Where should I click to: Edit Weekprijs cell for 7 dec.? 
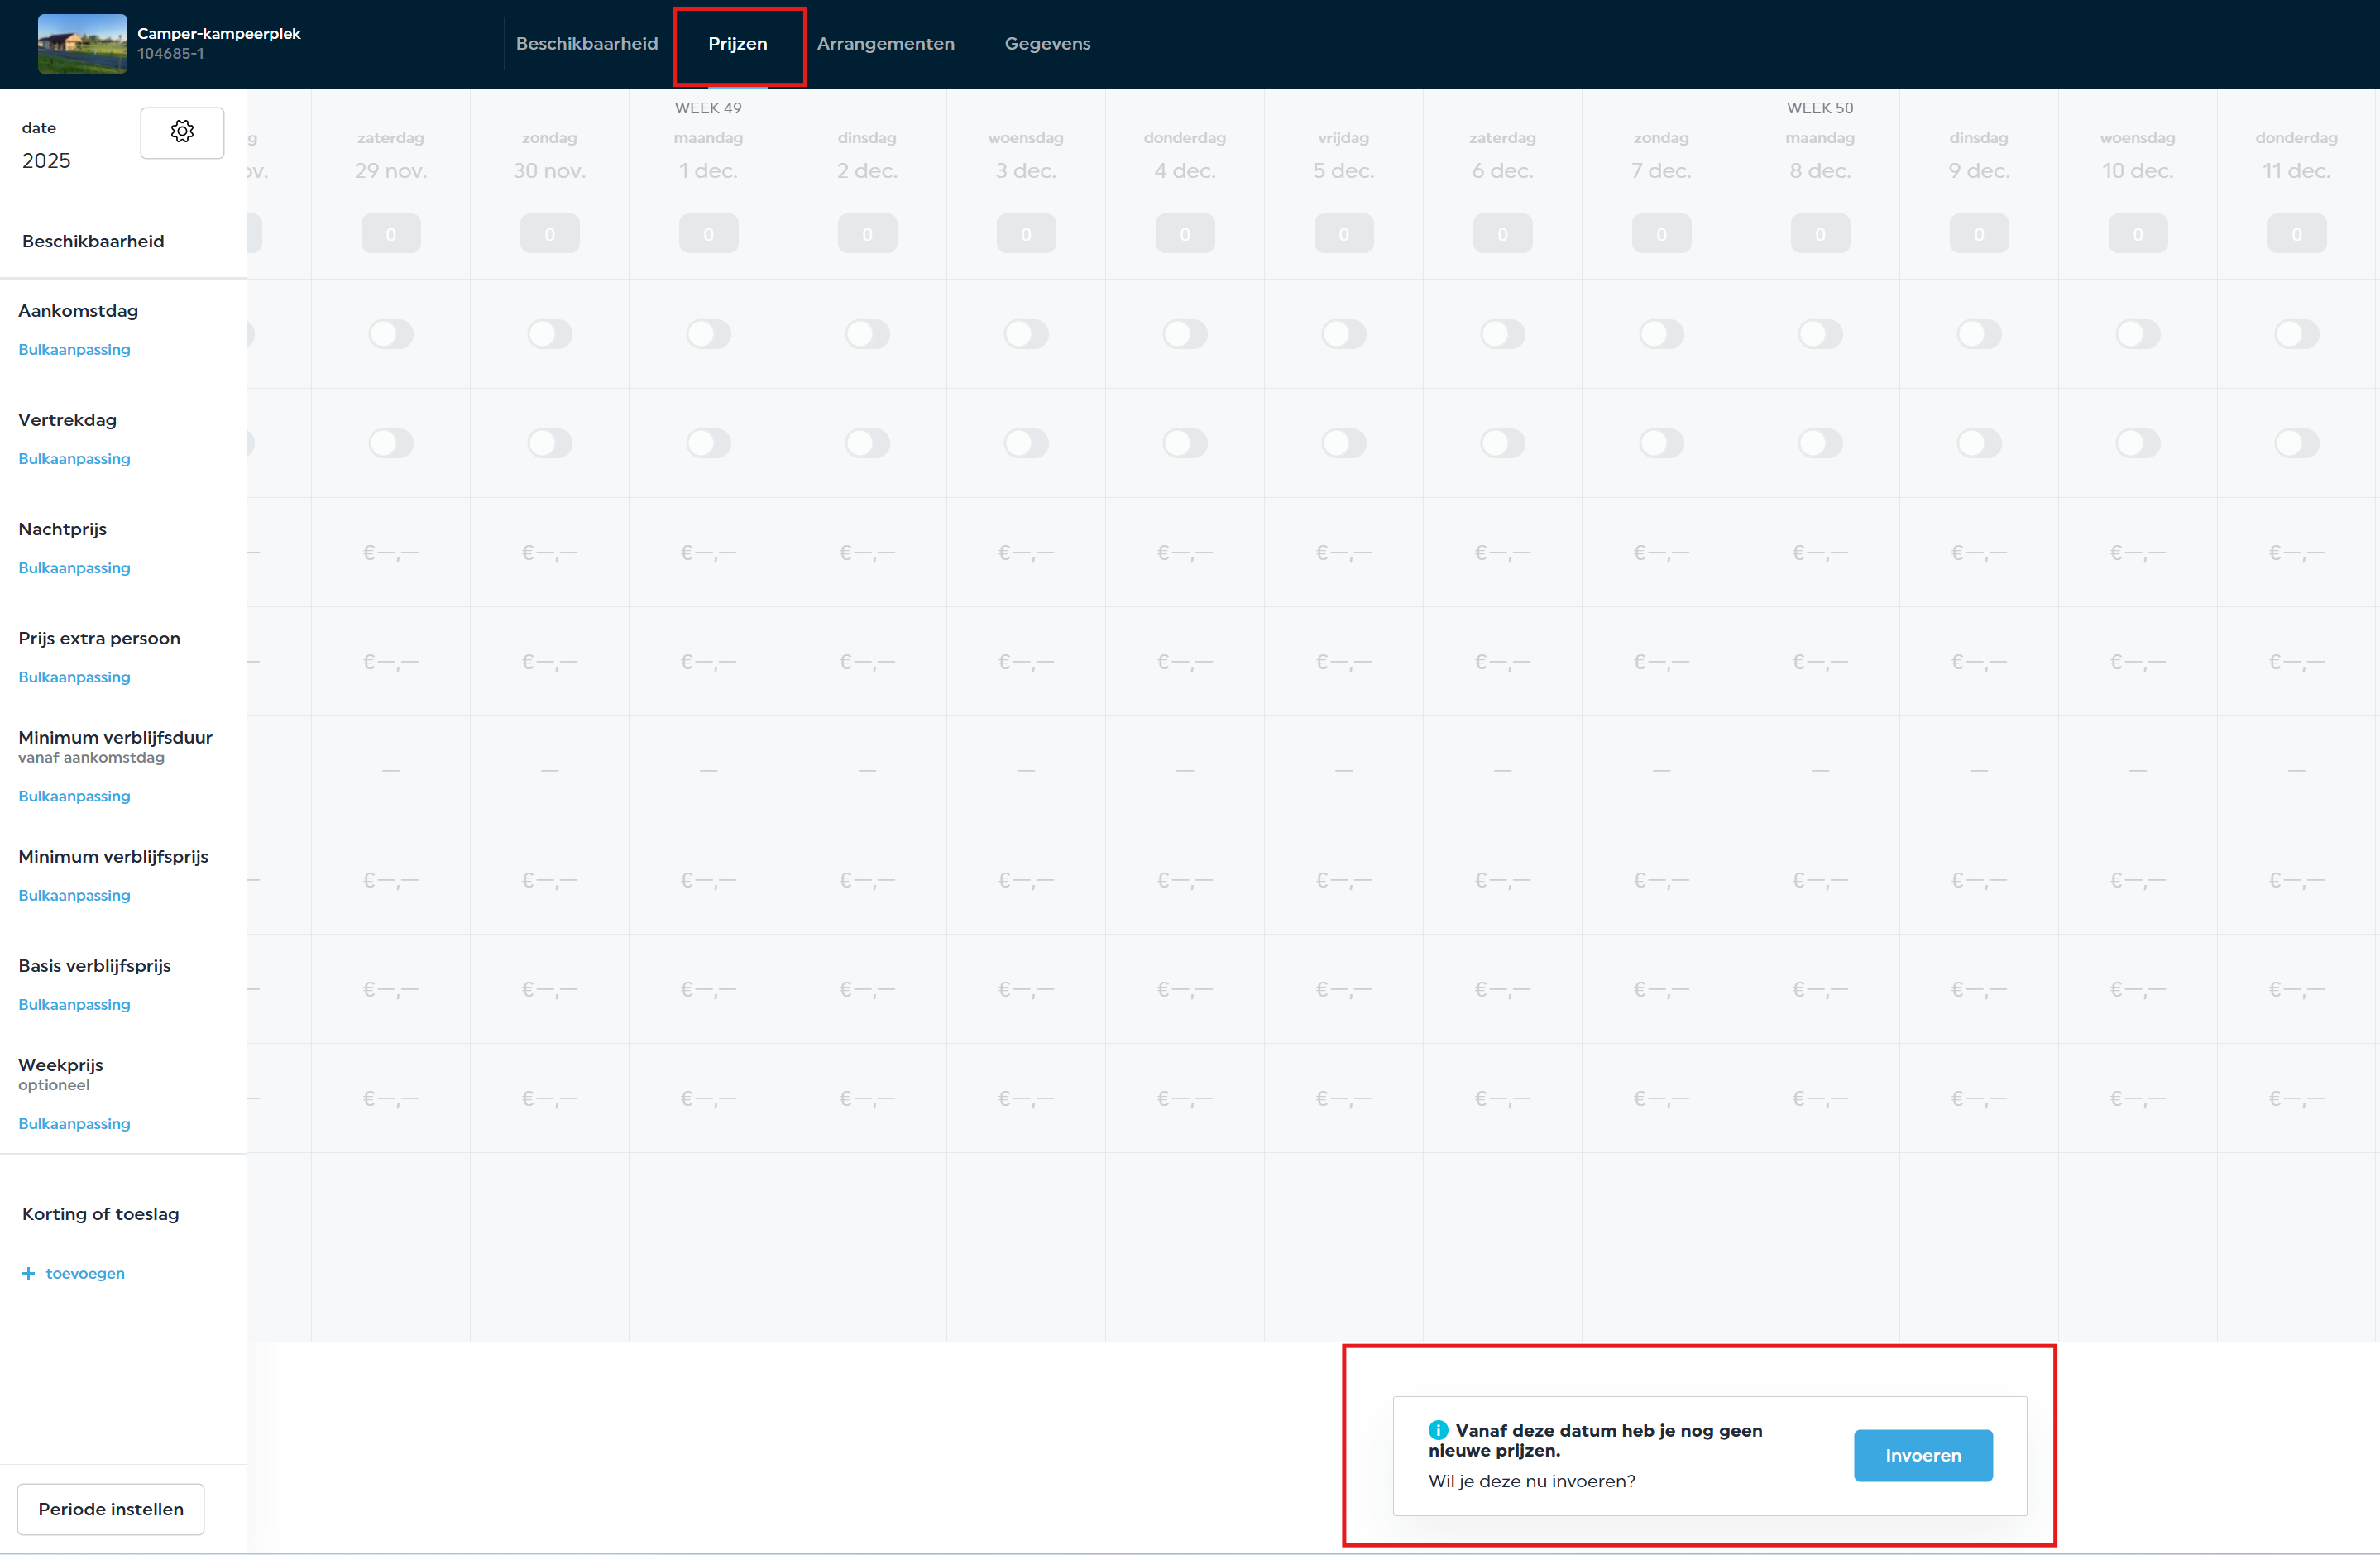tap(1660, 1099)
